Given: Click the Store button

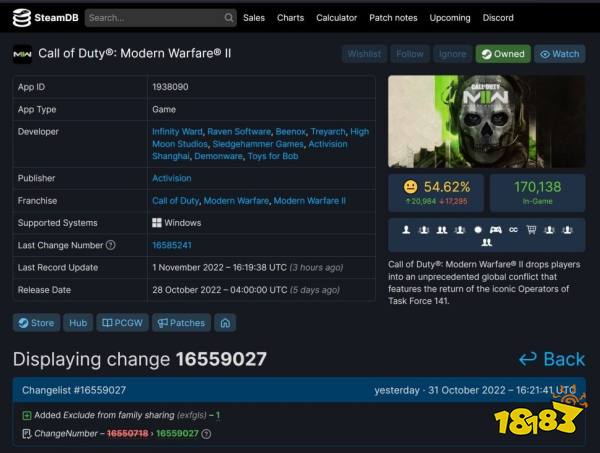Looking at the screenshot, I should 36,323.
